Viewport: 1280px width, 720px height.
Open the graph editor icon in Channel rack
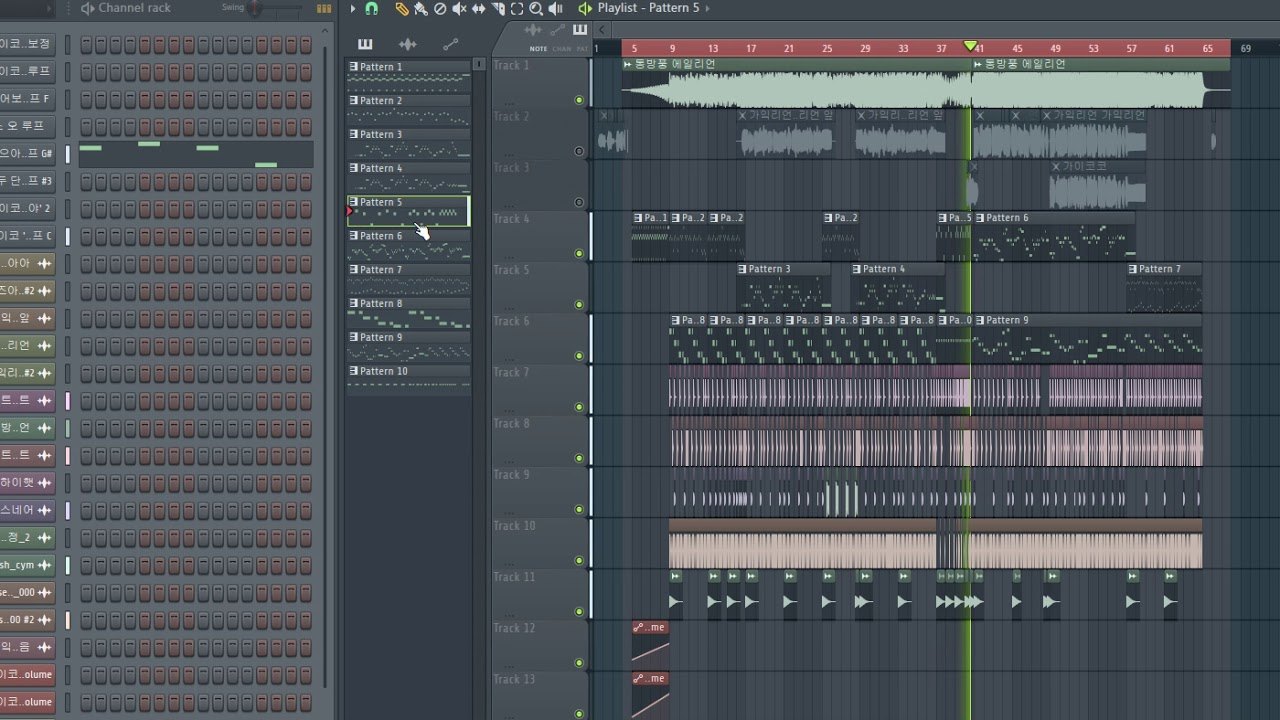click(324, 8)
